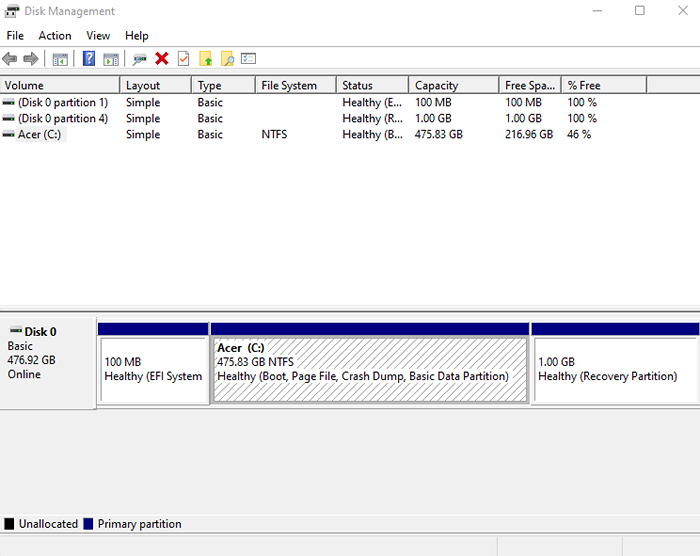Sort by the Layout column header
Image resolution: width=700 pixels, height=556 pixels.
point(155,85)
